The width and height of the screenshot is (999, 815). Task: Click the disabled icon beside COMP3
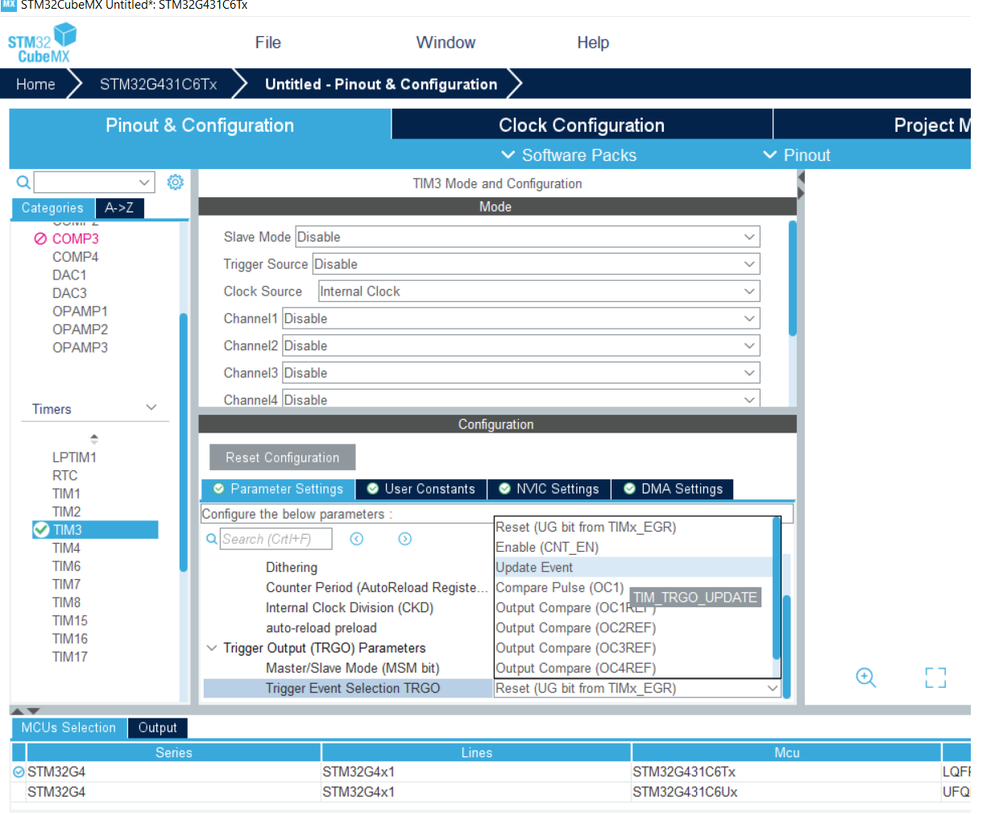(40, 239)
